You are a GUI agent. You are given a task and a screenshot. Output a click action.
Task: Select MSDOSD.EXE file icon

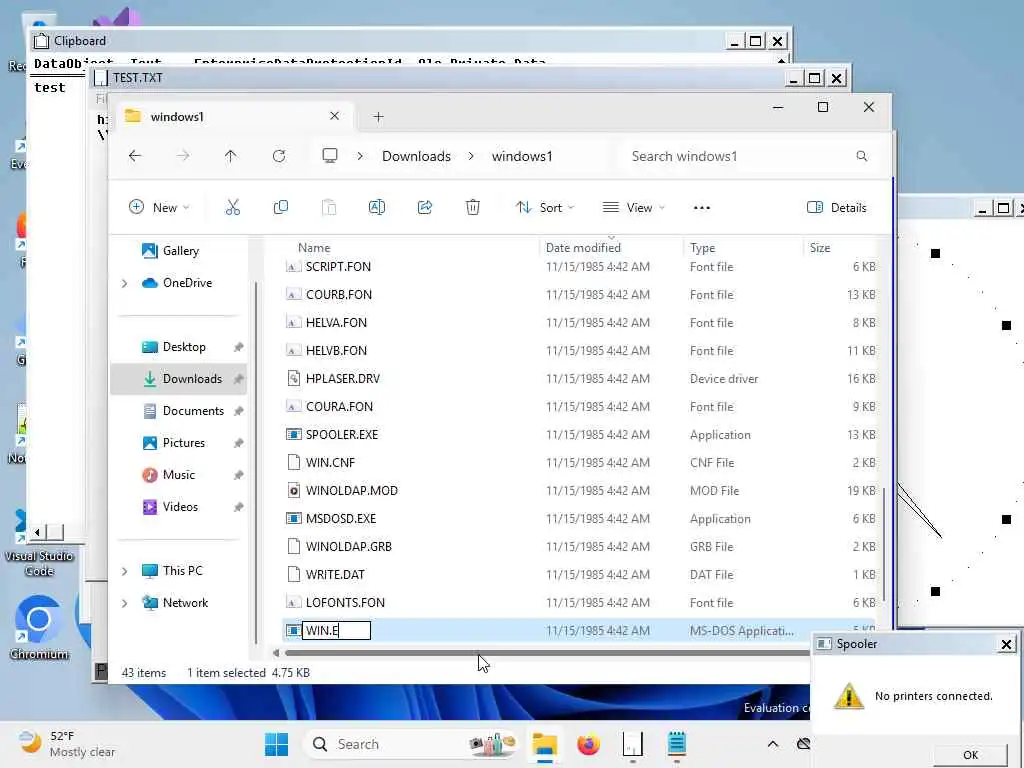(x=294, y=519)
